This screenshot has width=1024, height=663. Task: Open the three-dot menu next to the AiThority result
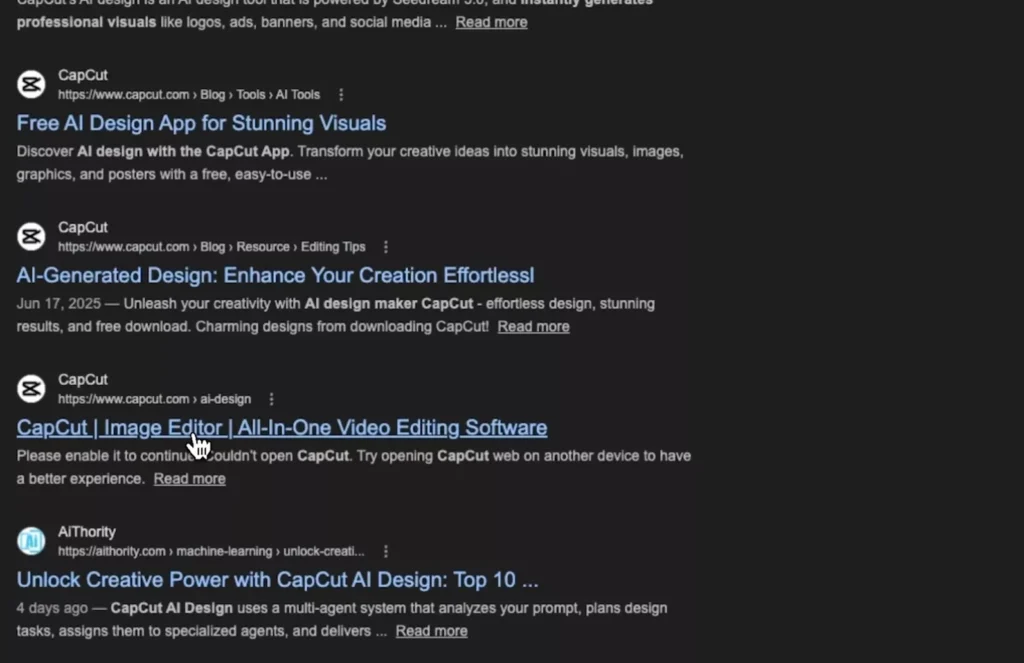pos(386,550)
